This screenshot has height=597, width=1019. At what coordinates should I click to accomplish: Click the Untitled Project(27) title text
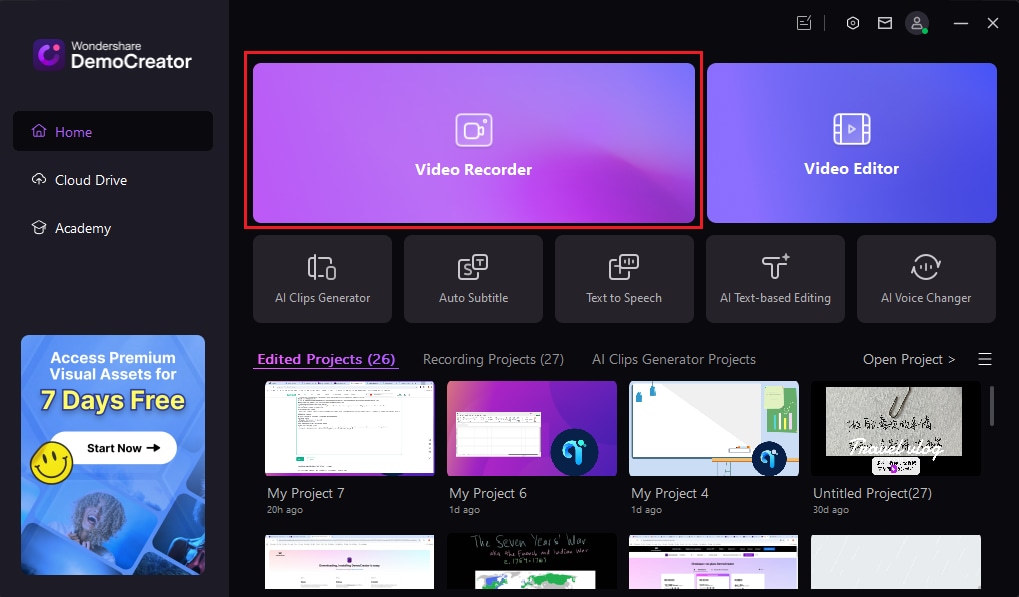872,493
